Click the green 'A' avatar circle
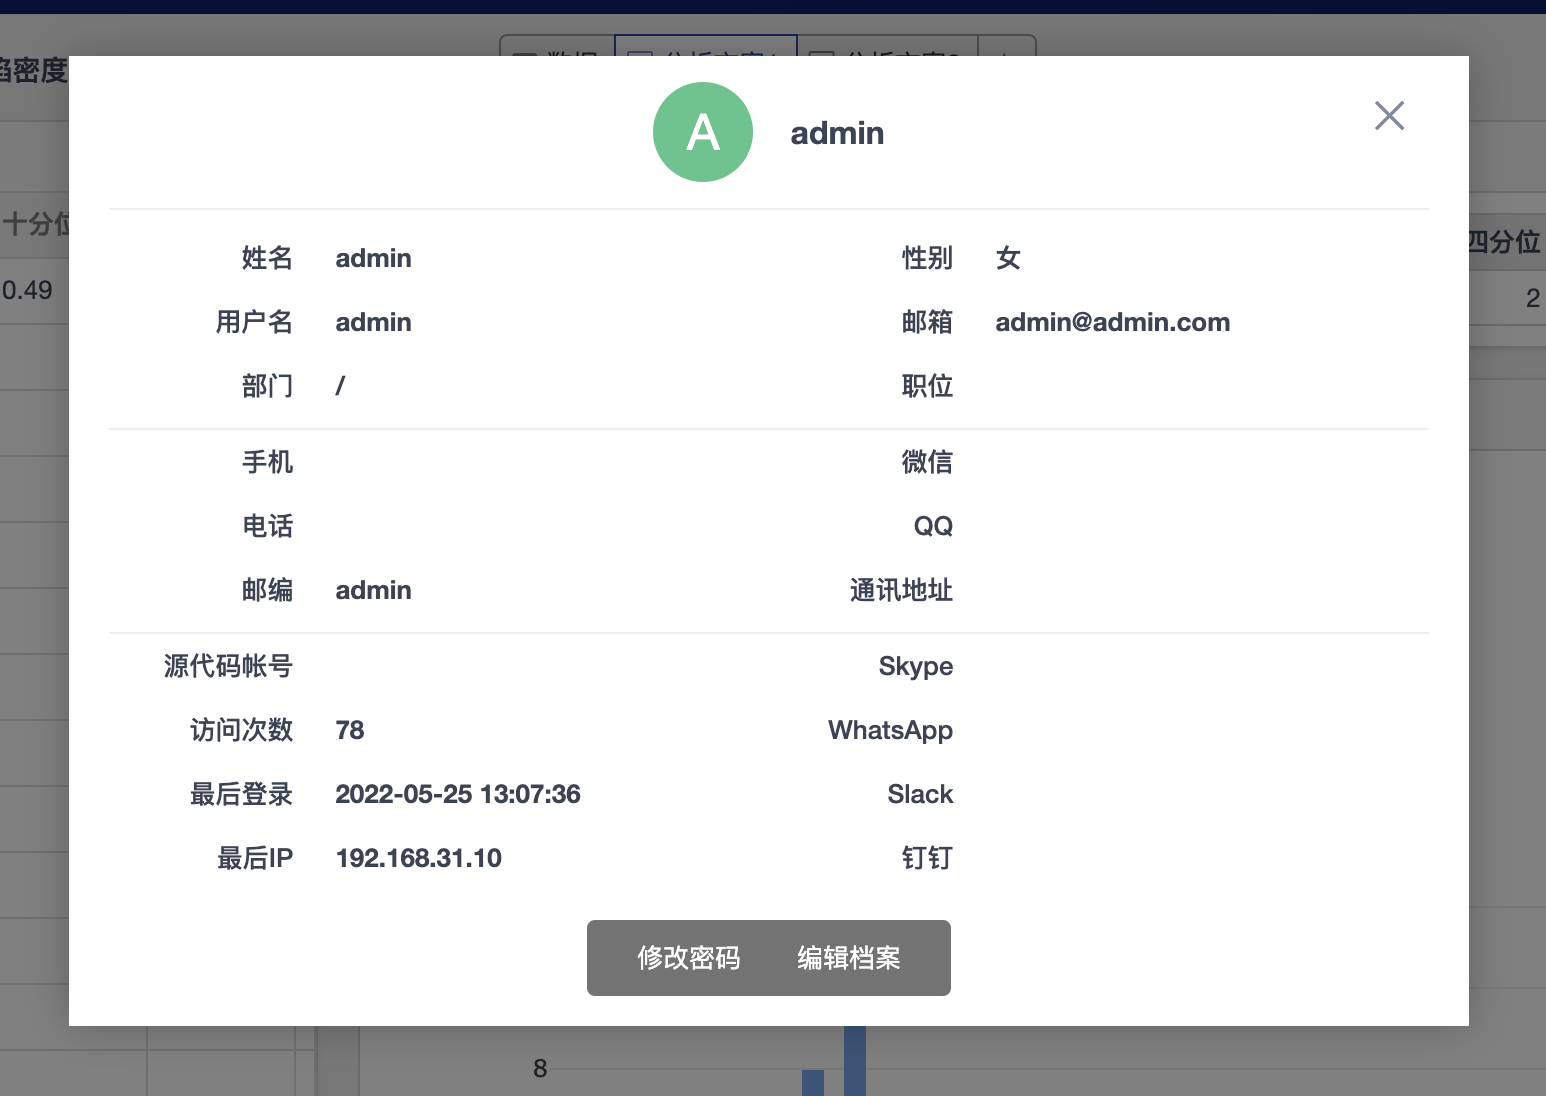Viewport: 1546px width, 1096px height. click(702, 132)
